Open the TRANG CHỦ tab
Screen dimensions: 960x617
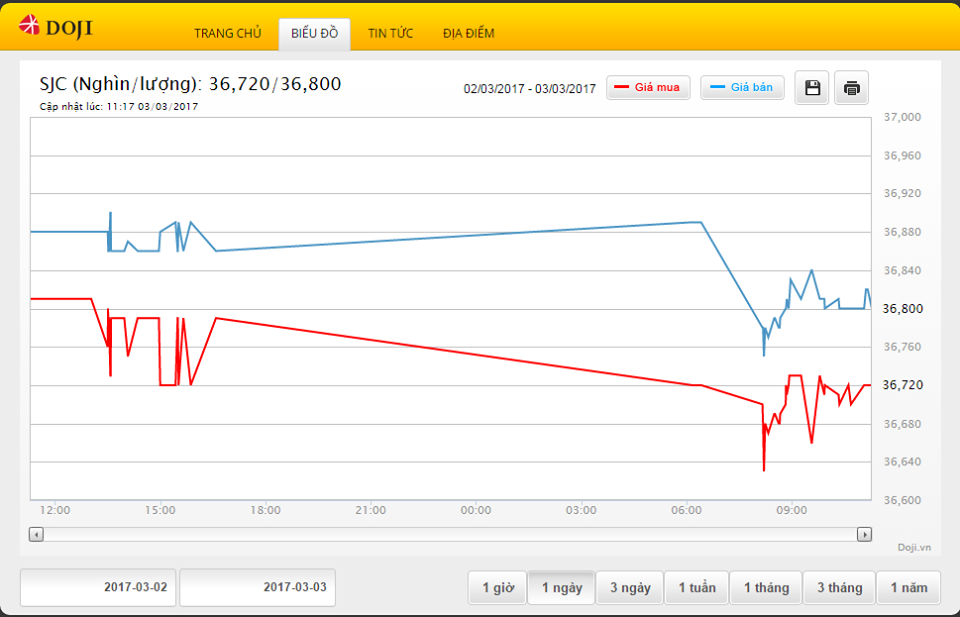pos(228,34)
